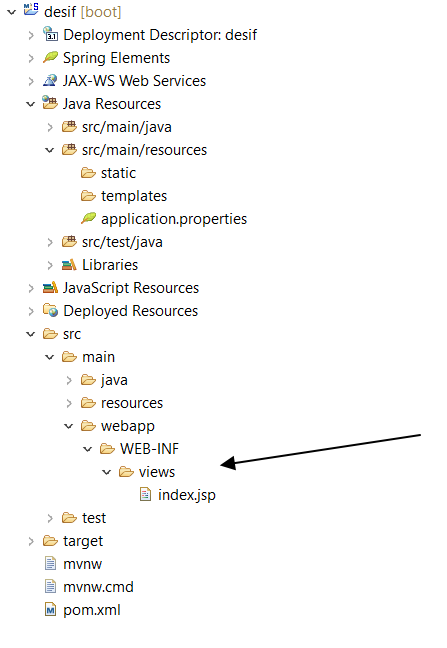Image resolution: width=447 pixels, height=648 pixels.
Task: Click the pom.xml Maven file icon
Action: (x=50, y=610)
